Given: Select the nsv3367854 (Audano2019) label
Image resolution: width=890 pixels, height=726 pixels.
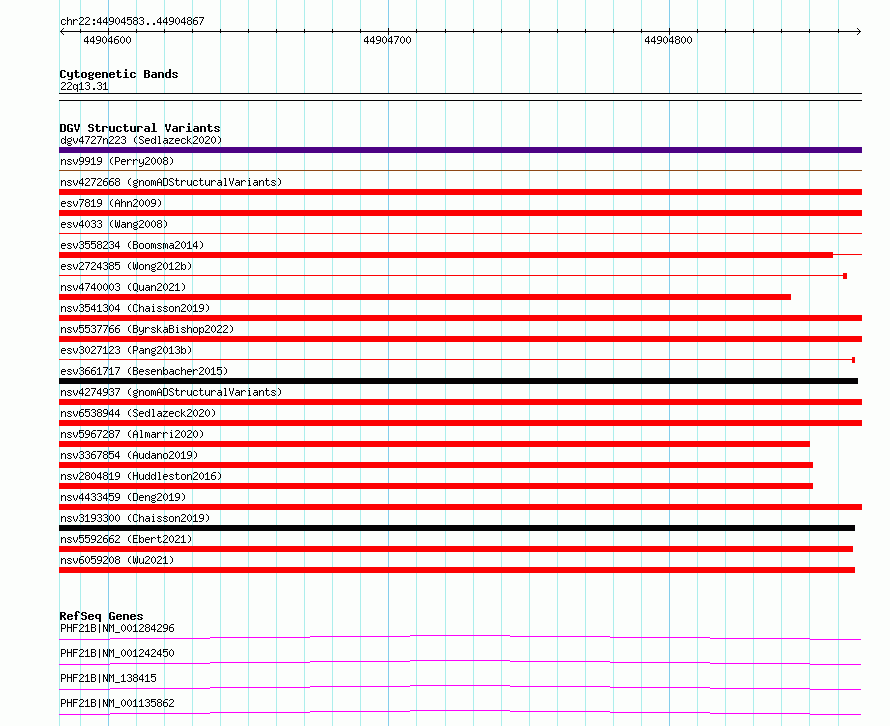Looking at the screenshot, I should (x=129, y=455).
